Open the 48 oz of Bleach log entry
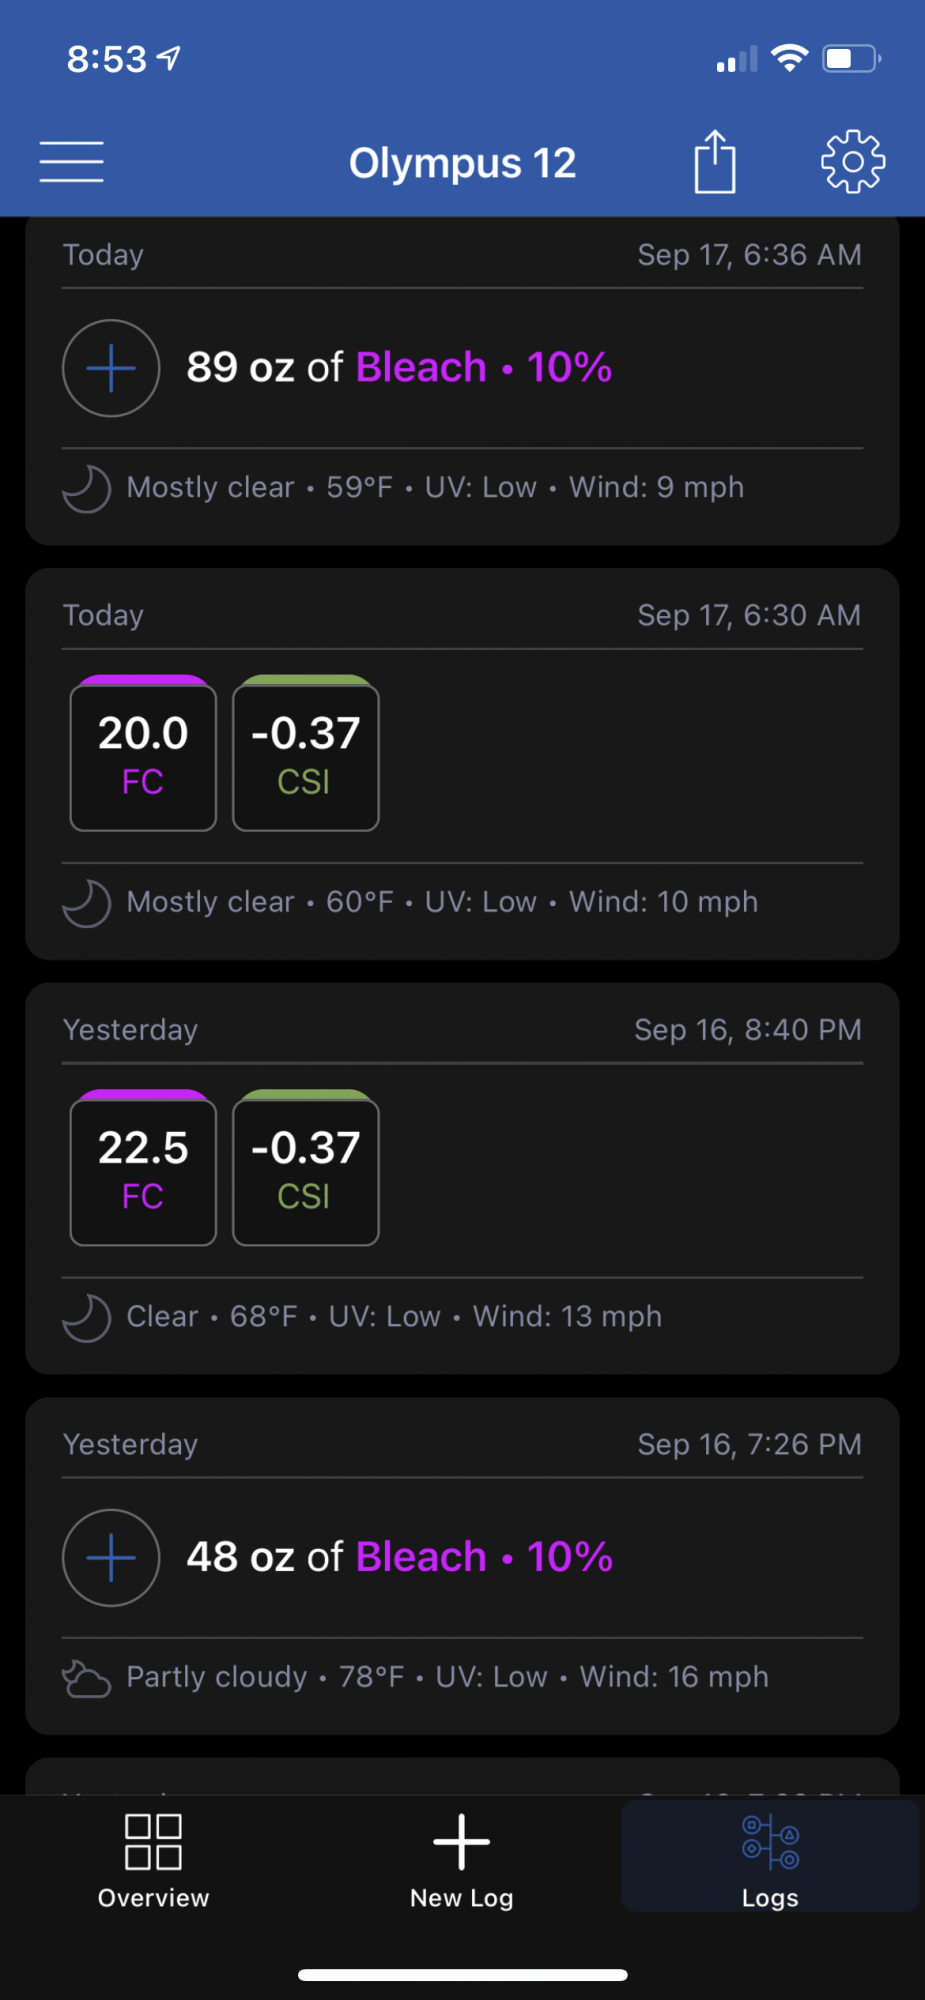This screenshot has height=2000, width=925. pos(462,1566)
